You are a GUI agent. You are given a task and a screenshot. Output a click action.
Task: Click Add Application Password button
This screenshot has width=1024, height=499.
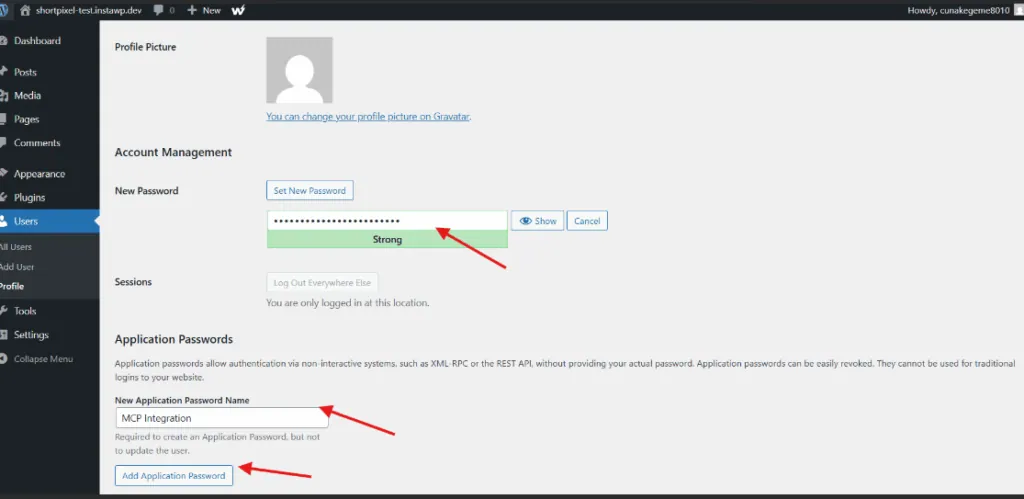coord(174,475)
